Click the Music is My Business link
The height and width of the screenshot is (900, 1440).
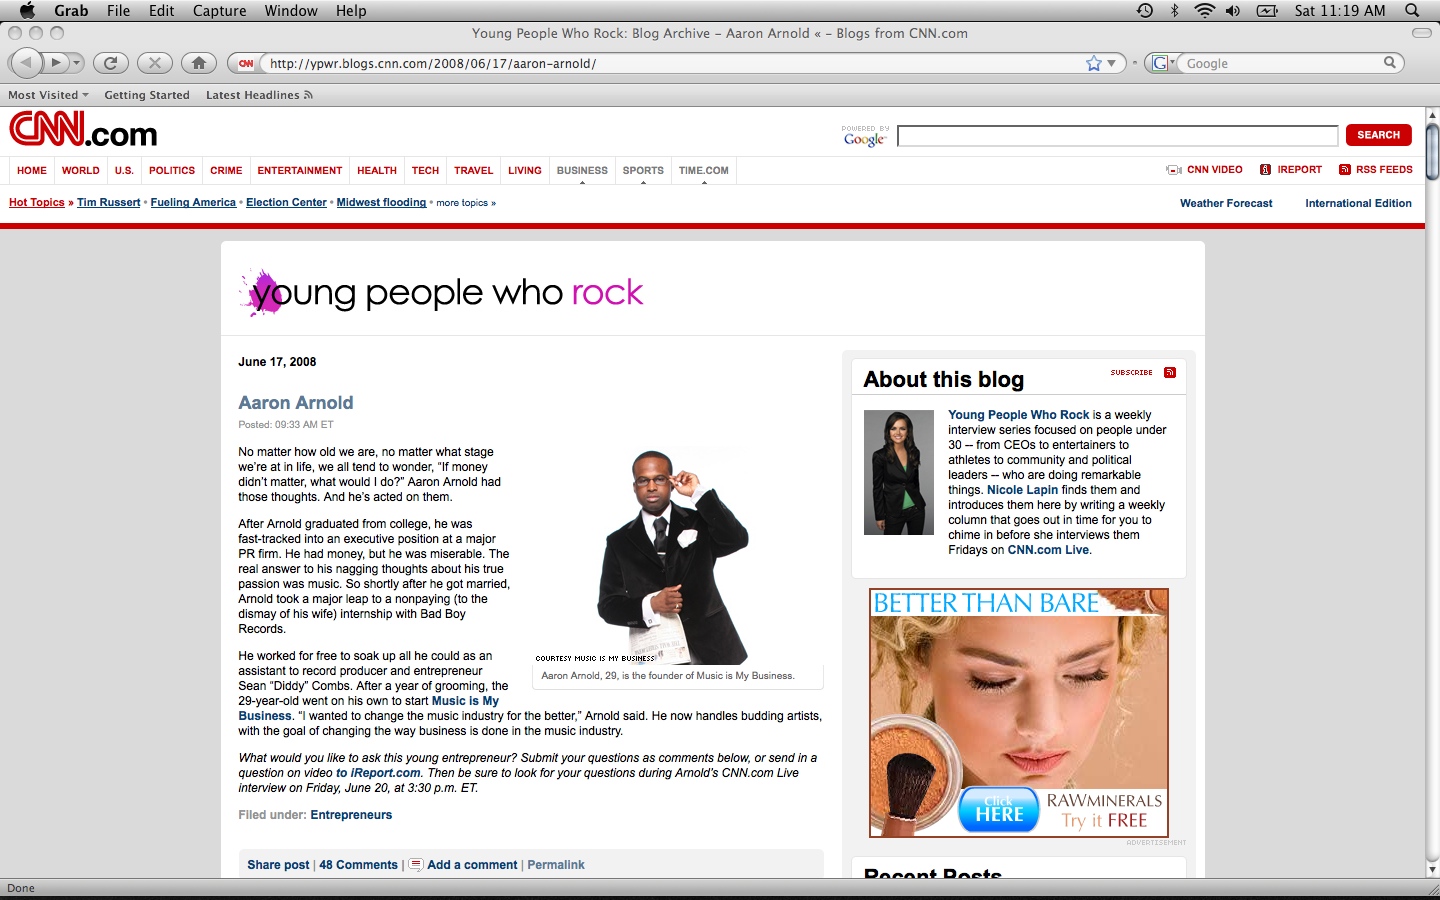coord(464,701)
